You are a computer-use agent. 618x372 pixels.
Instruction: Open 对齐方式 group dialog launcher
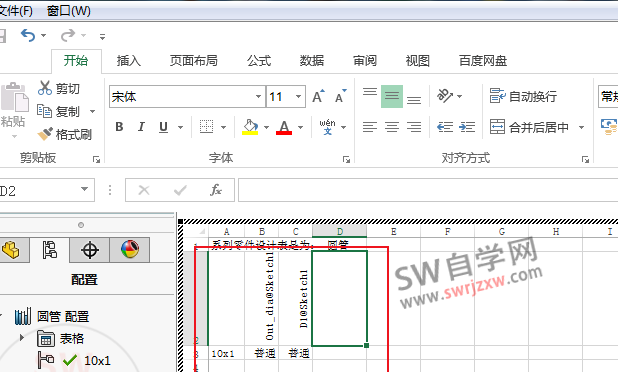[x=585, y=159]
